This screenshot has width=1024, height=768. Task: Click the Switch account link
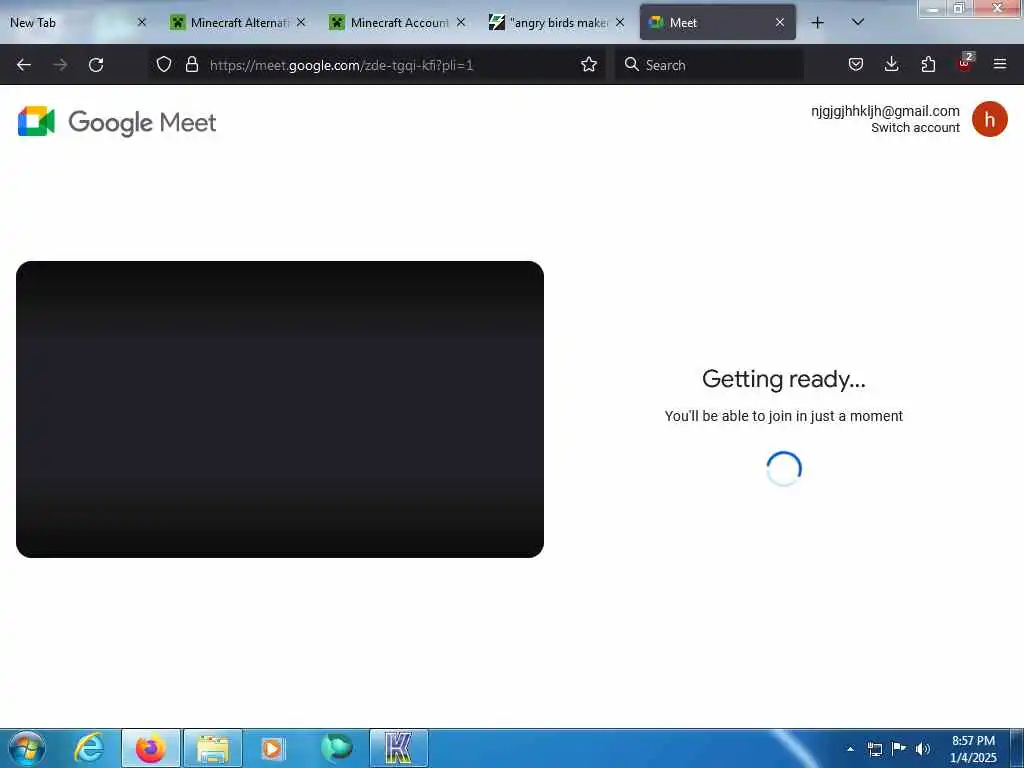(x=915, y=128)
